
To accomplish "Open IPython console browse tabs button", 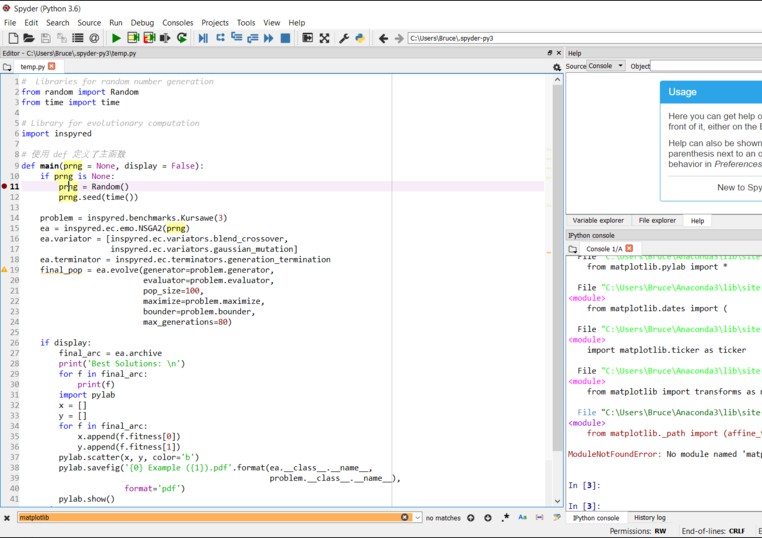I will click(573, 249).
